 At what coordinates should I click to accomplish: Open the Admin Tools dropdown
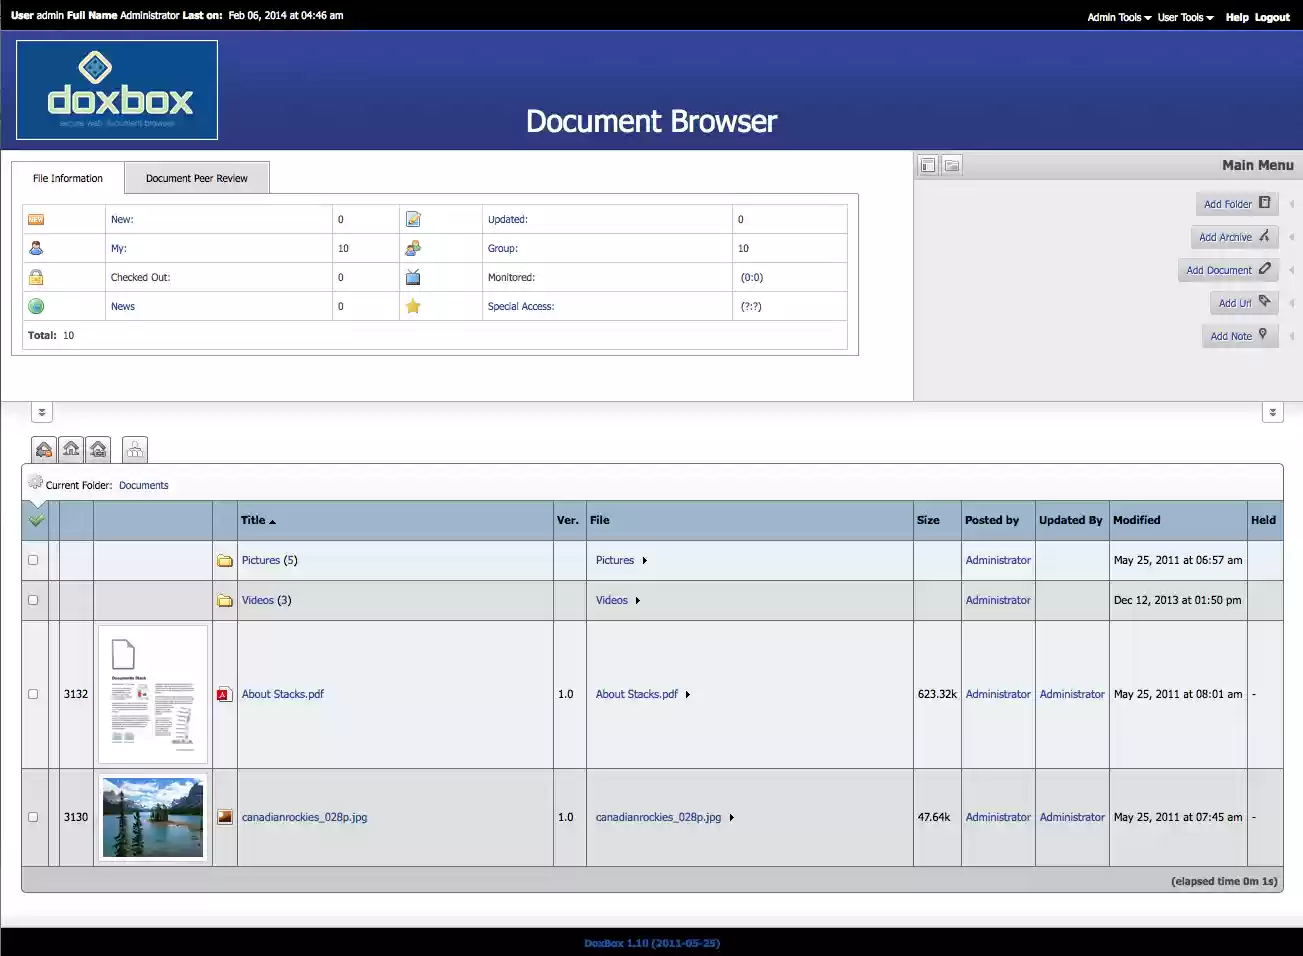point(1116,16)
